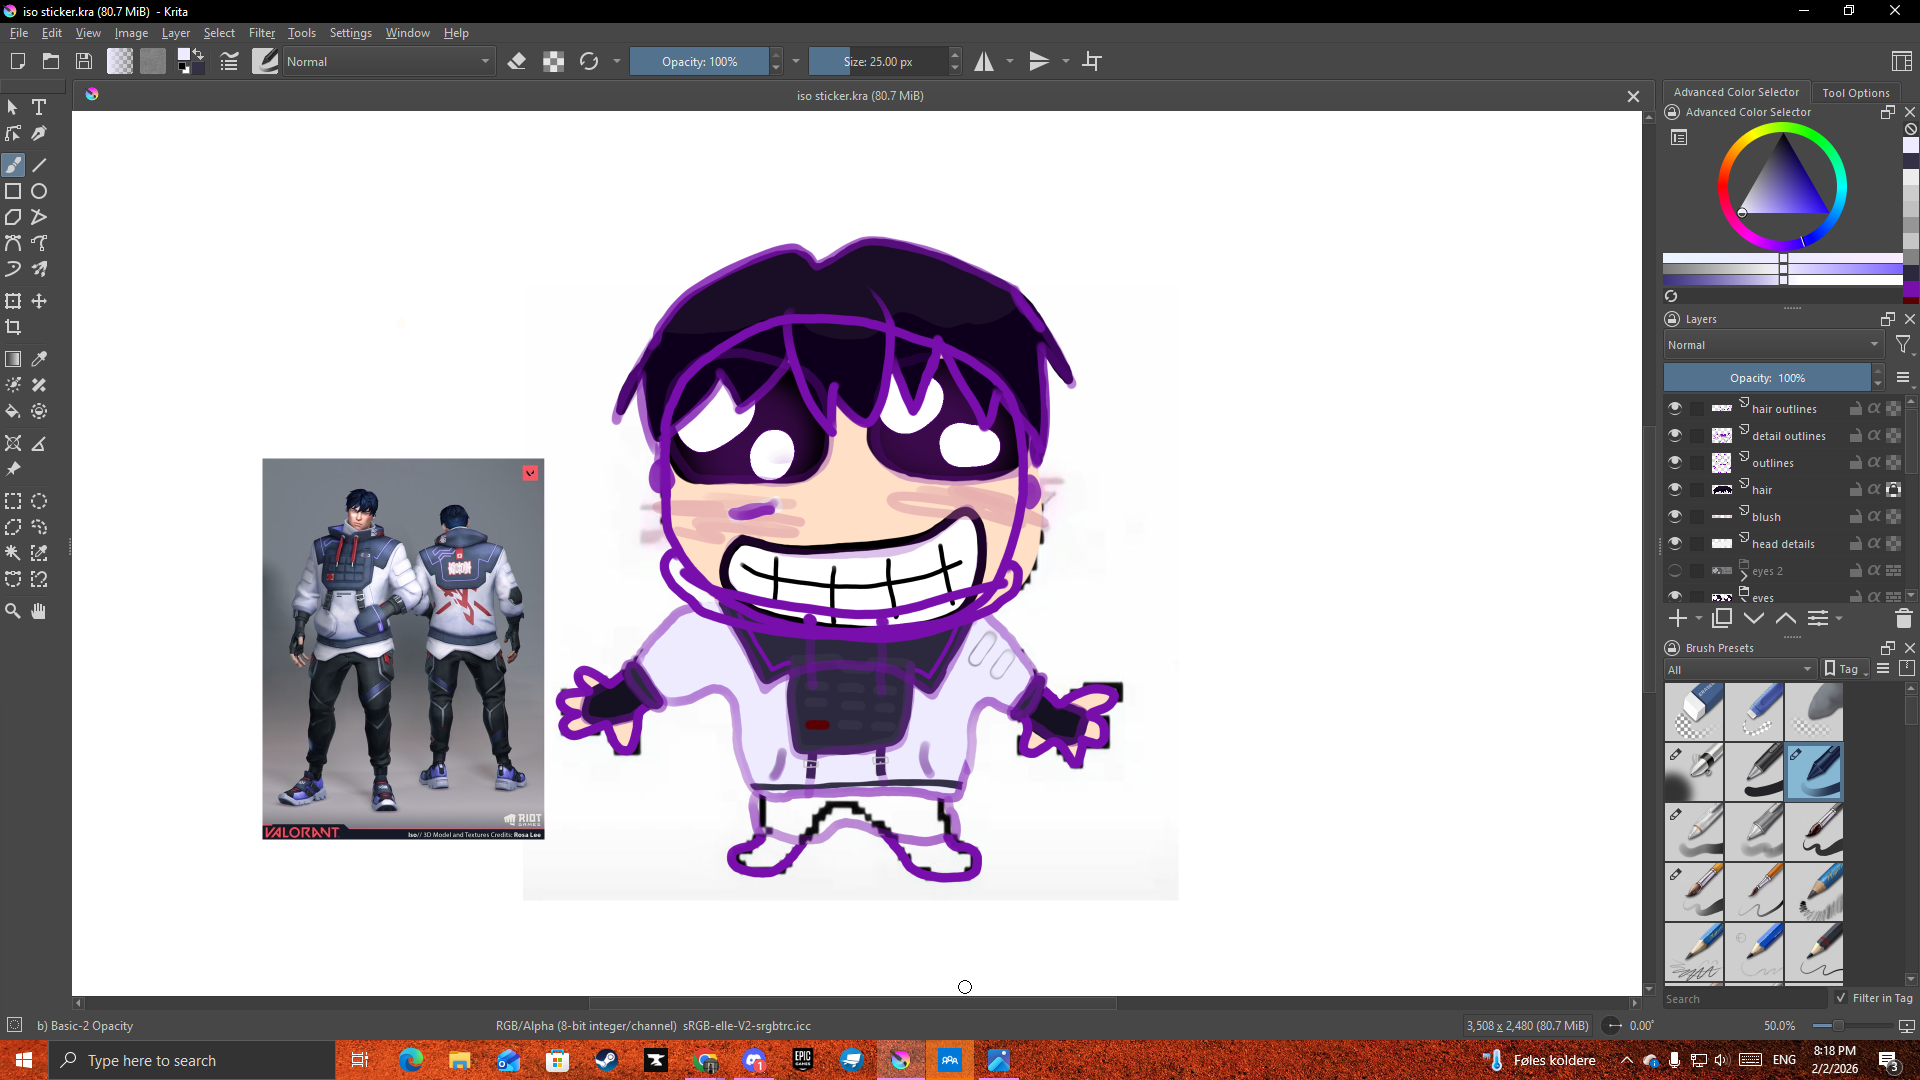Open the layer blending mode dropdown
Image resolution: width=1920 pixels, height=1080 pixels.
1772,344
